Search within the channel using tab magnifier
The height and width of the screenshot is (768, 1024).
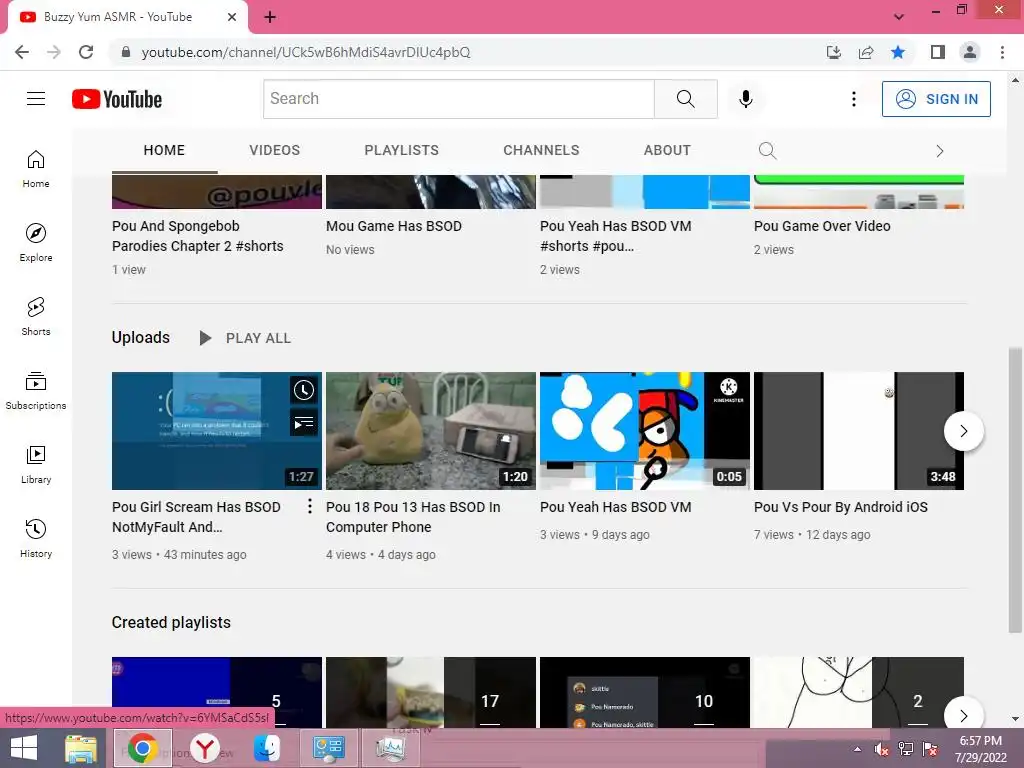pyautogui.click(x=767, y=151)
